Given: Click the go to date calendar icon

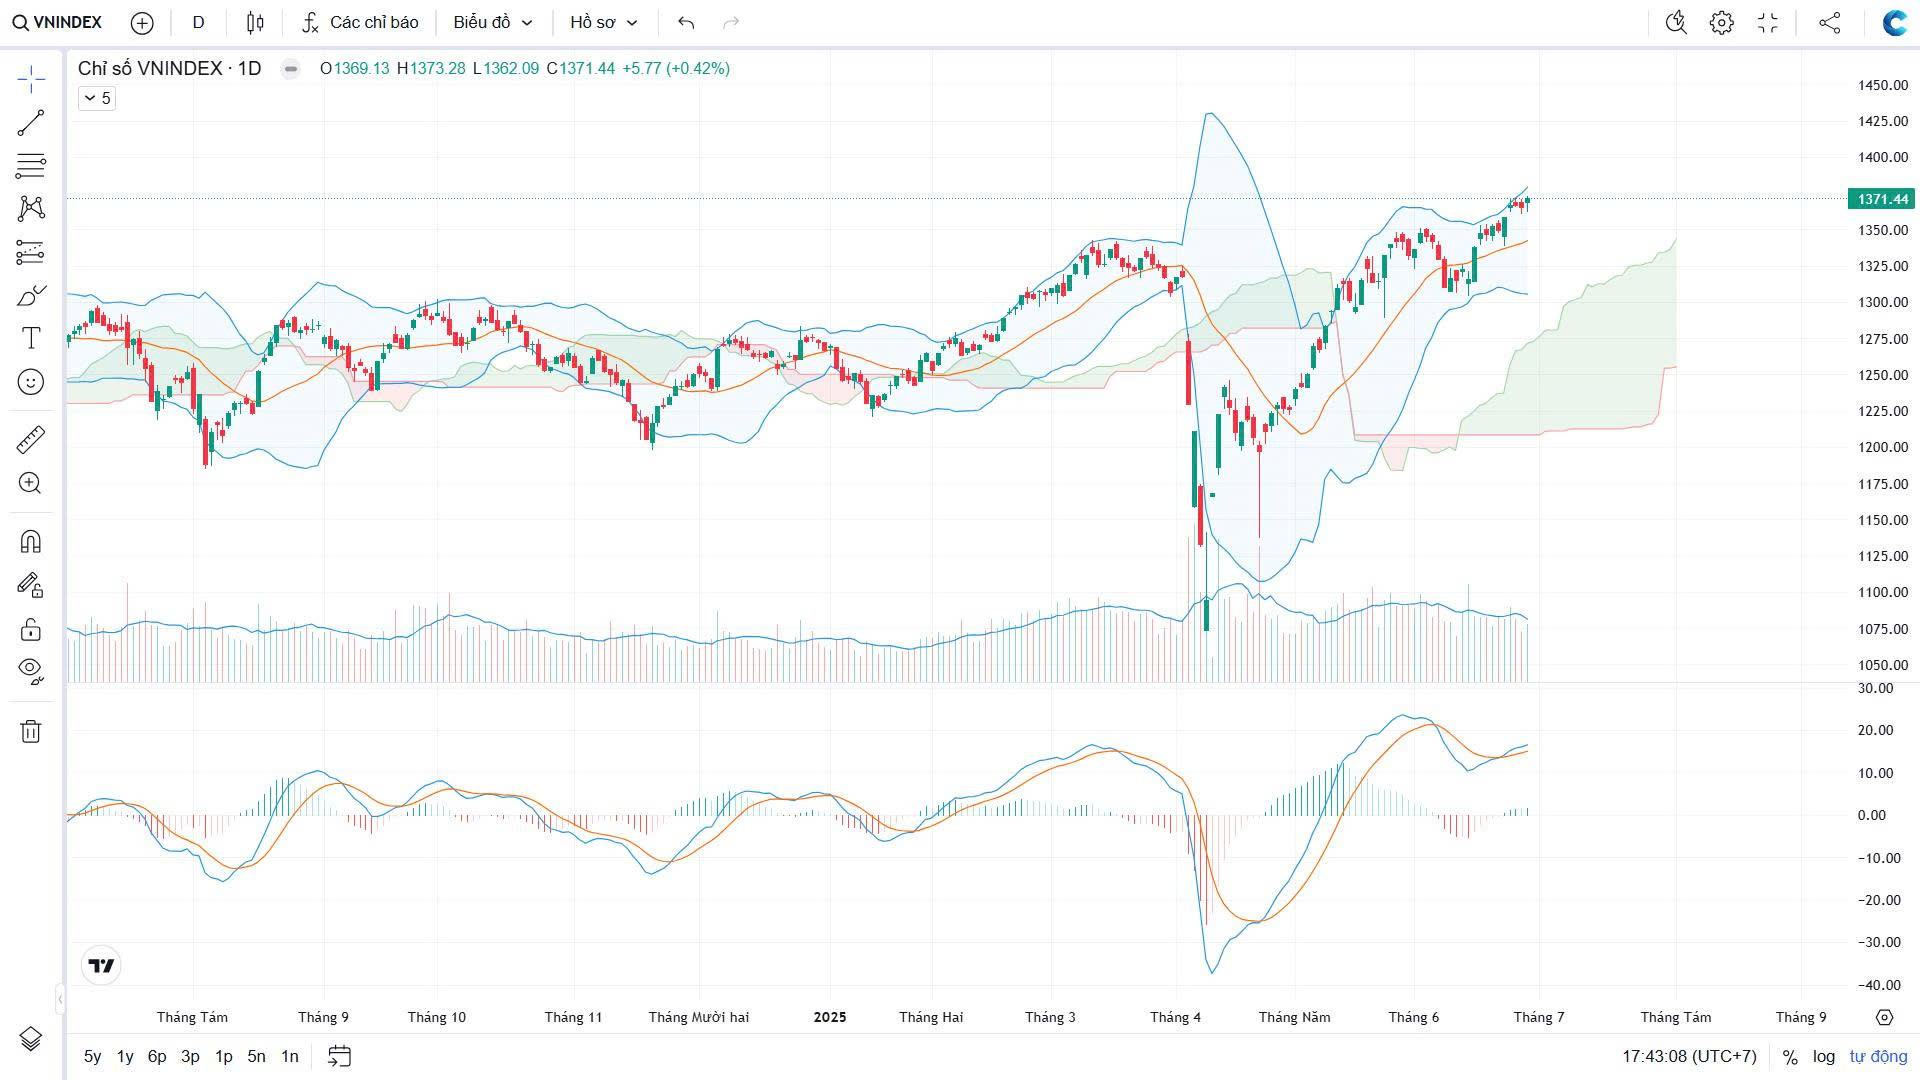Looking at the screenshot, I should coord(339,1056).
